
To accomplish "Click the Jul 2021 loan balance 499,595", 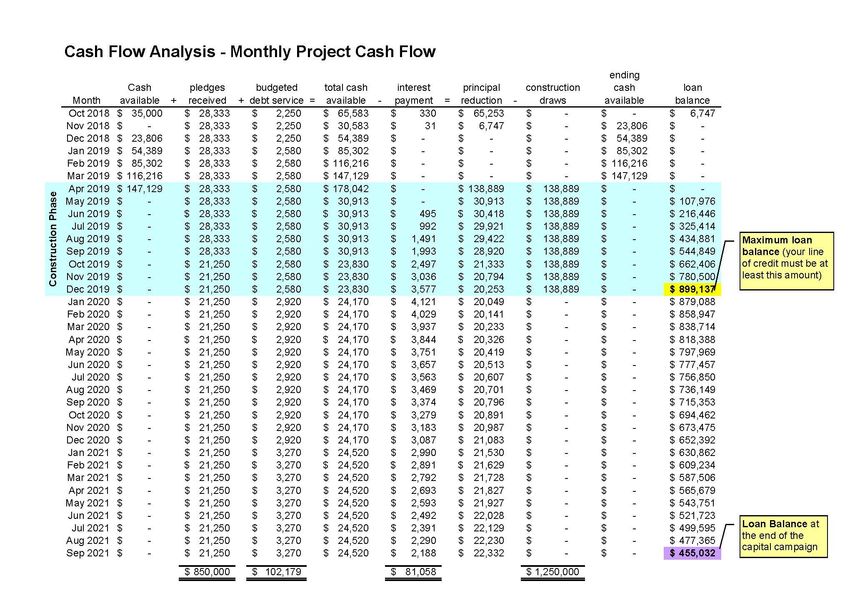I will pyautogui.click(x=697, y=528).
